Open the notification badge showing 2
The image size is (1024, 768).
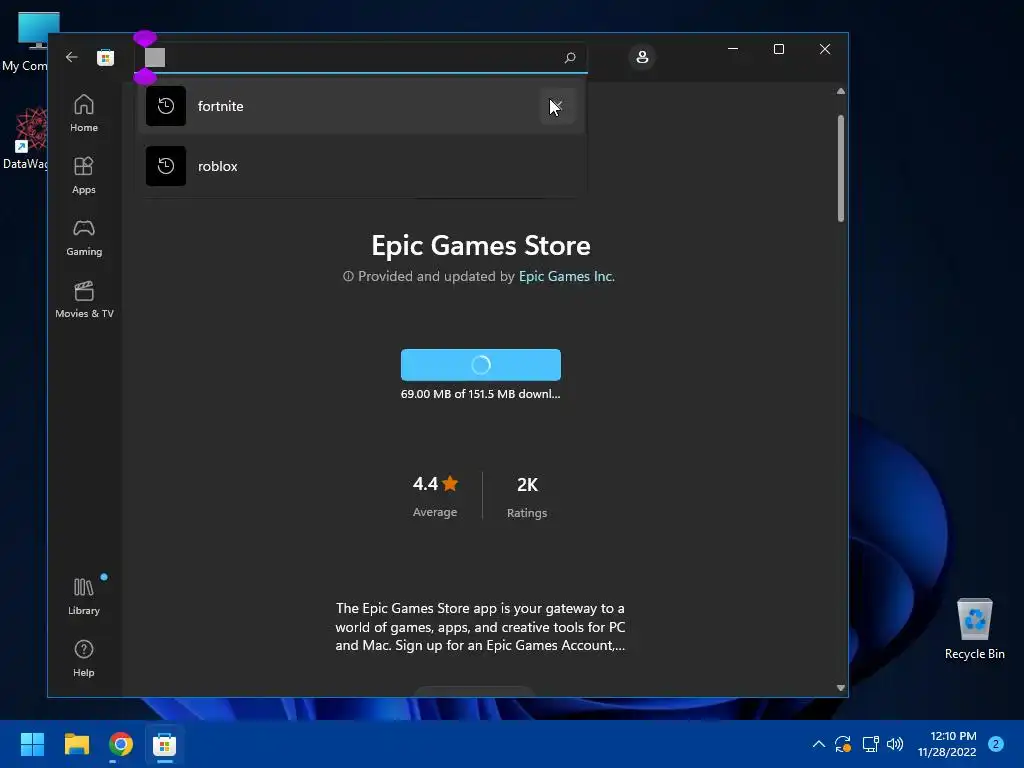(x=996, y=744)
